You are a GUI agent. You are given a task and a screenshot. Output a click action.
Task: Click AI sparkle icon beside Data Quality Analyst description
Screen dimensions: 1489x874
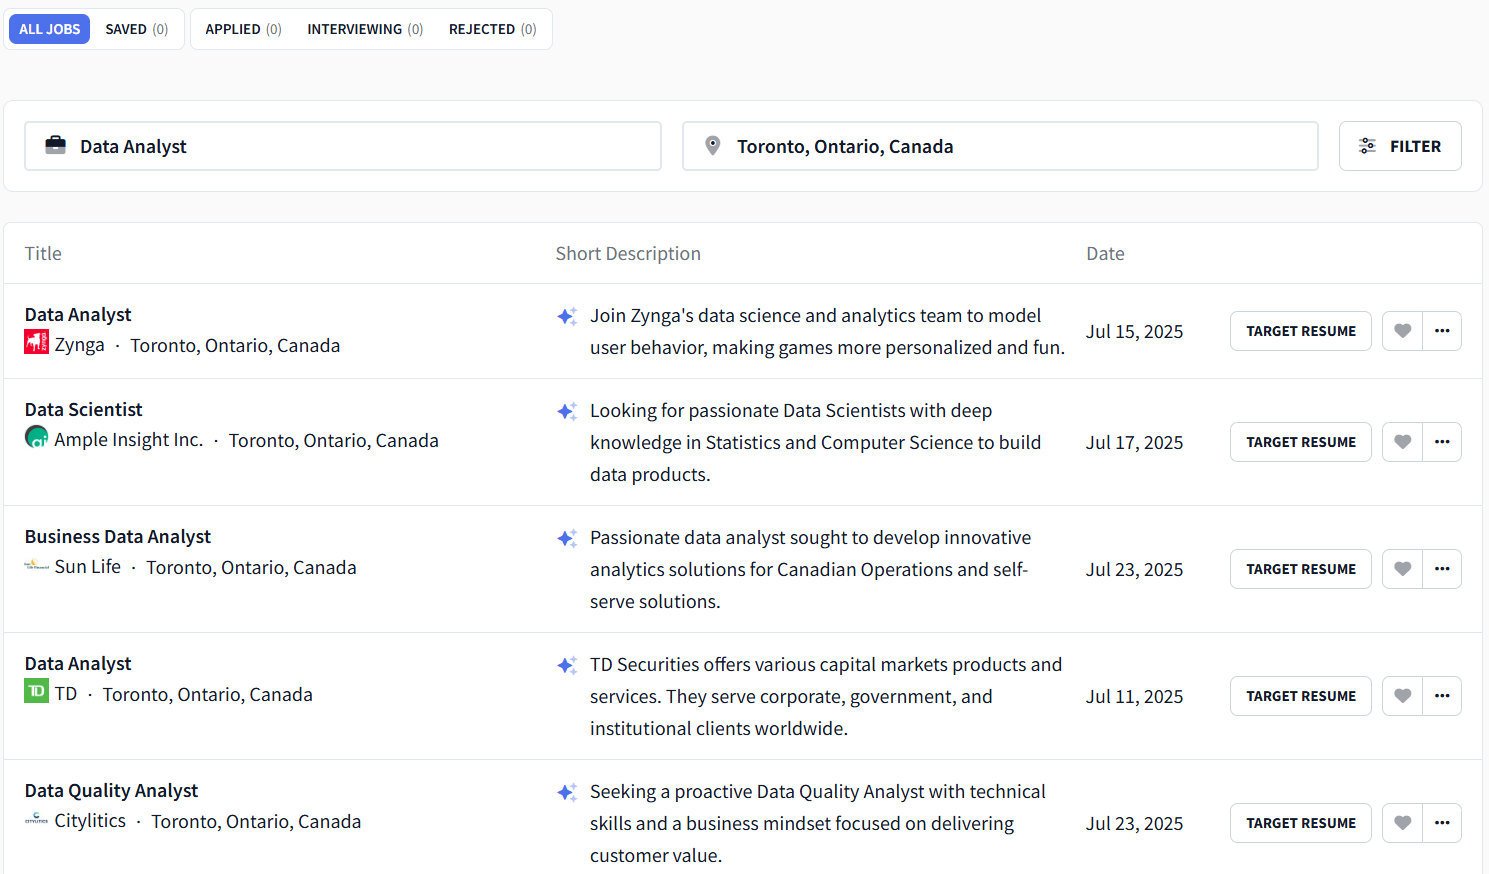click(x=567, y=792)
